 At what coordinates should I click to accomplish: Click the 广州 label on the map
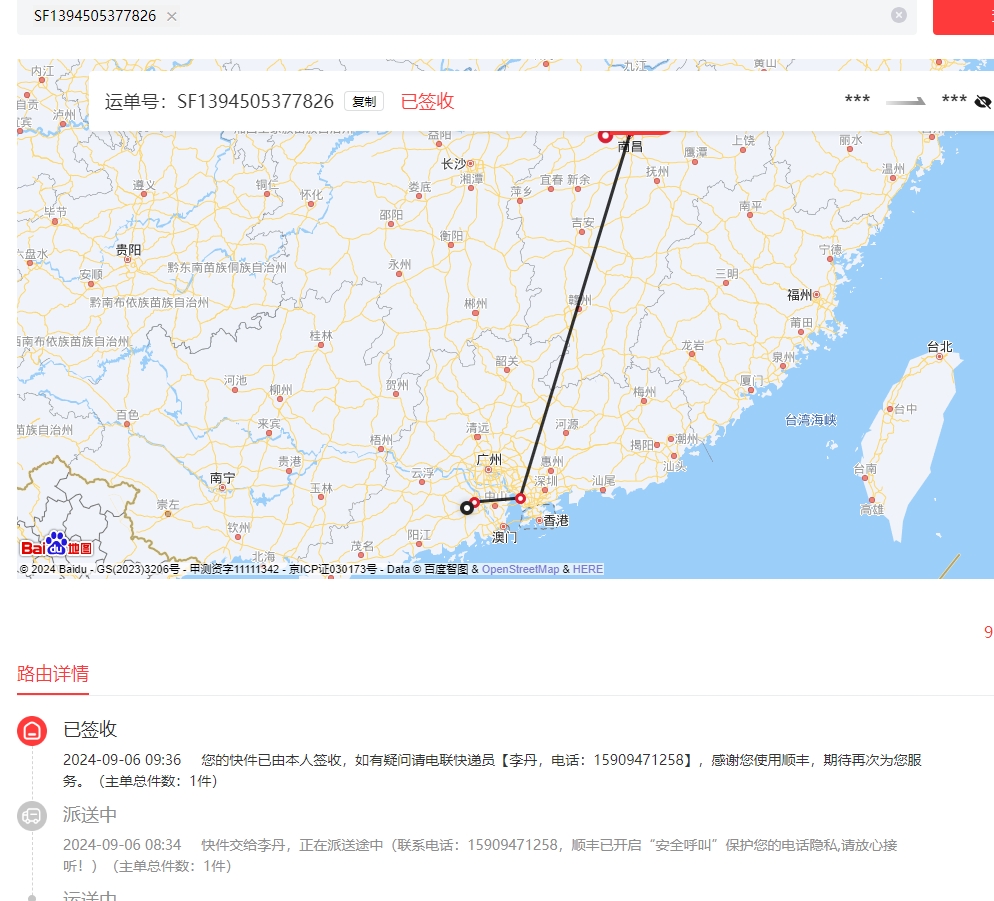pyautogui.click(x=489, y=459)
